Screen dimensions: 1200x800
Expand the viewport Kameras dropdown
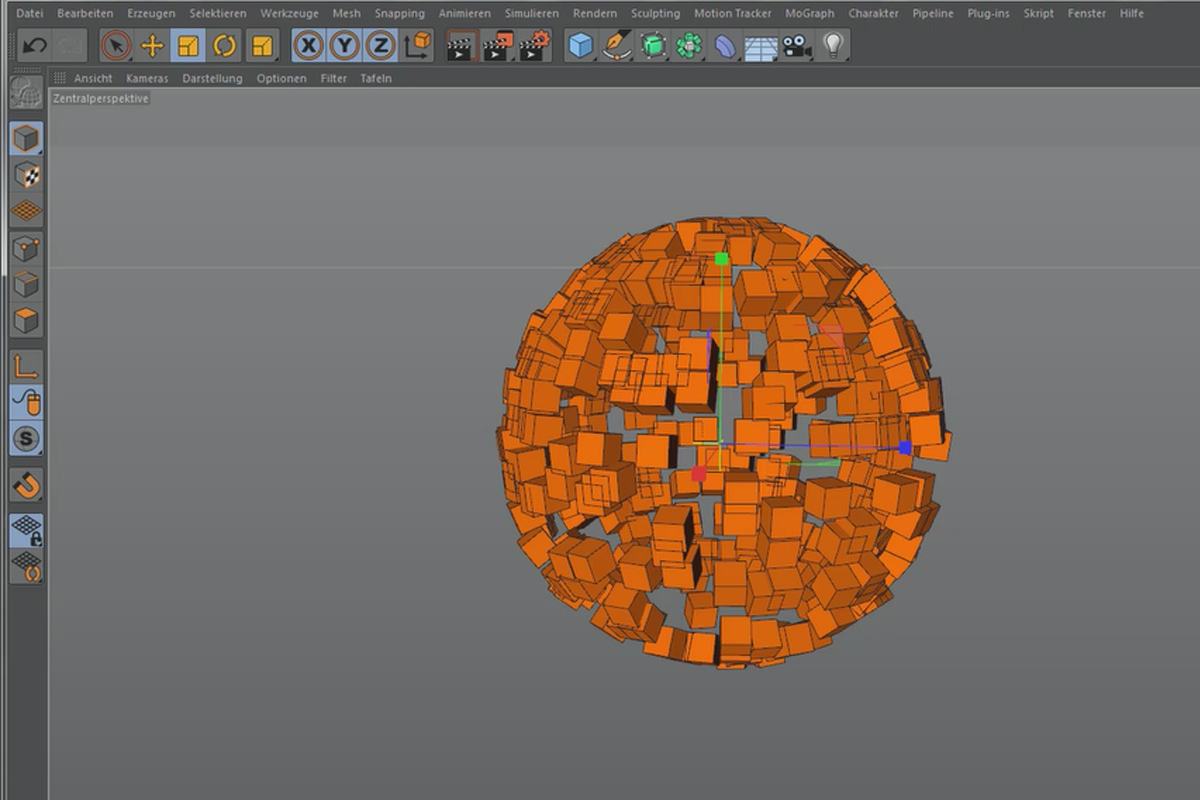coord(147,78)
